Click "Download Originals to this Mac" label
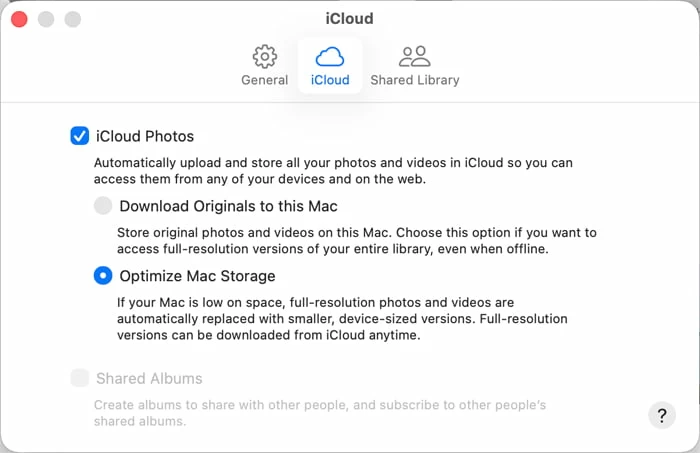700x453 pixels. click(228, 206)
